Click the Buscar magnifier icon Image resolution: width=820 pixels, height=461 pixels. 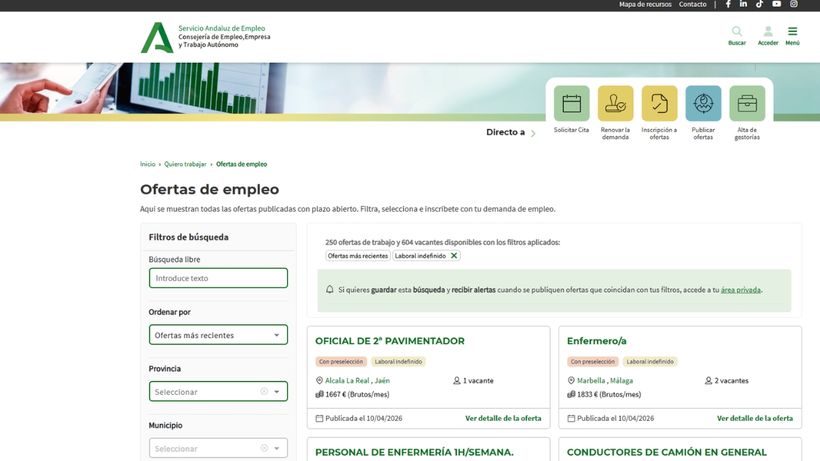point(737,32)
